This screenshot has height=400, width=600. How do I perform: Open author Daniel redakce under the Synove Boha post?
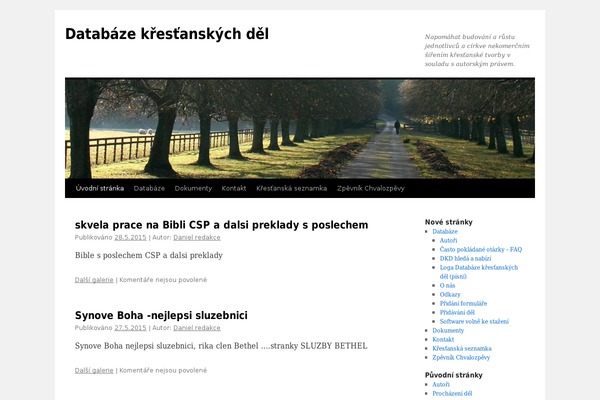point(197,328)
